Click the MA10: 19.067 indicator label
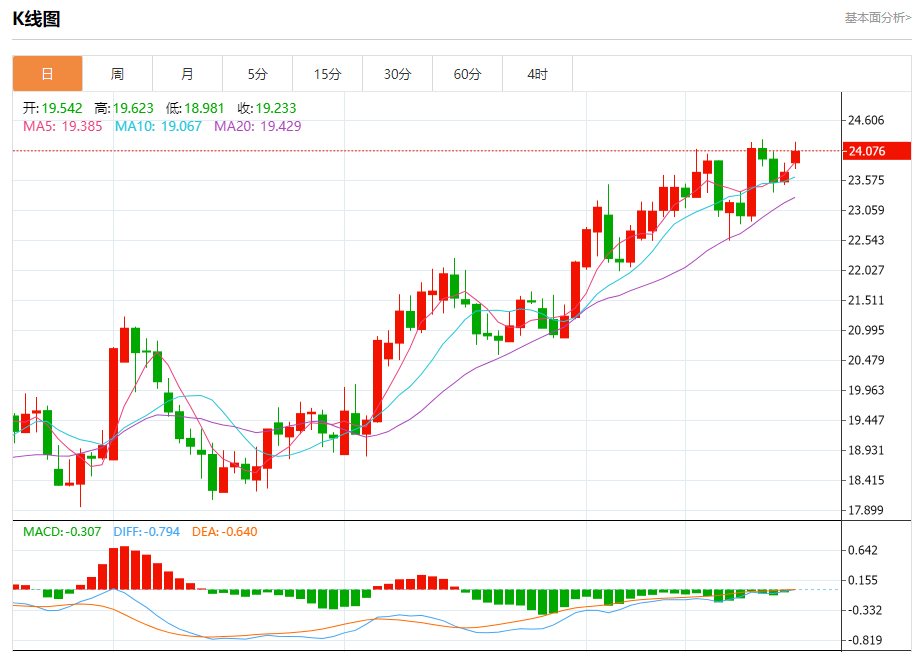This screenshot has height=652, width=912. 158,126
